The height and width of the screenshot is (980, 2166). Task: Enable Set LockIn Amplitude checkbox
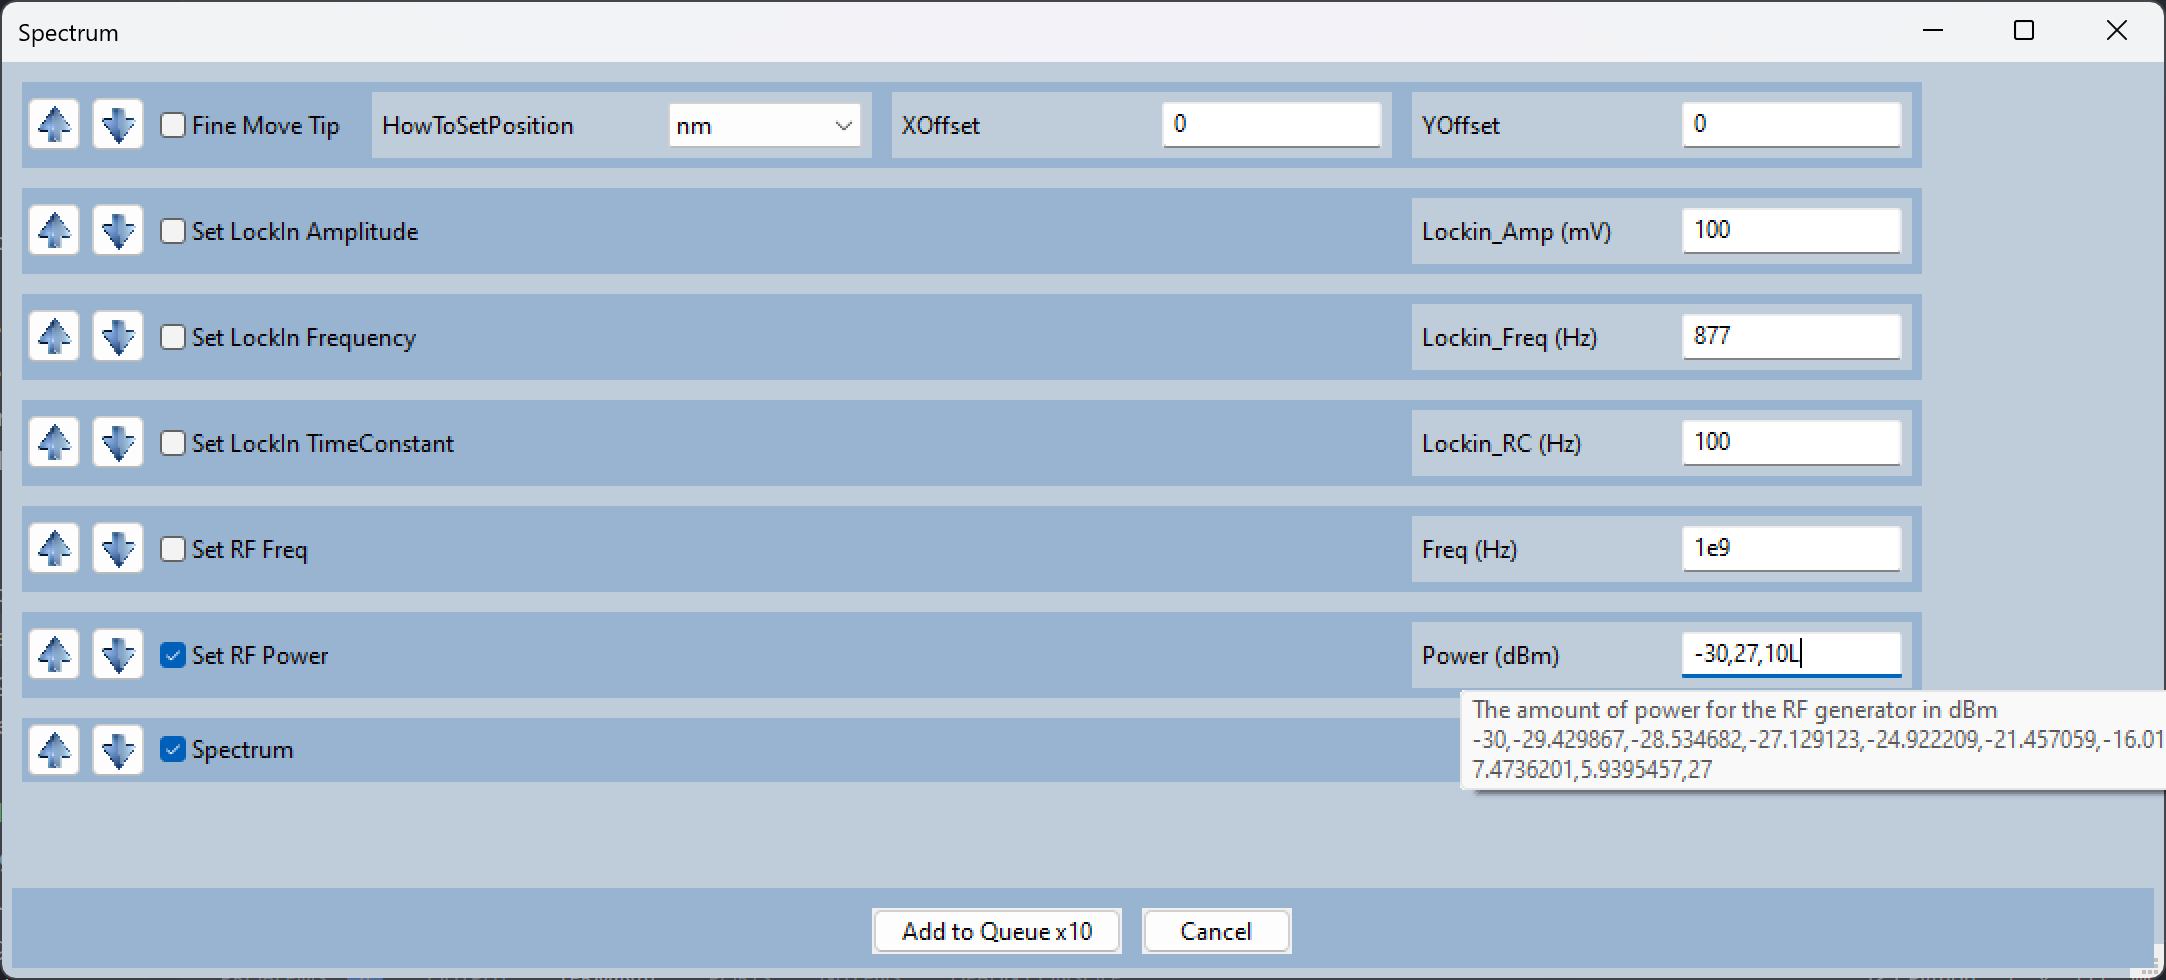click(x=173, y=231)
